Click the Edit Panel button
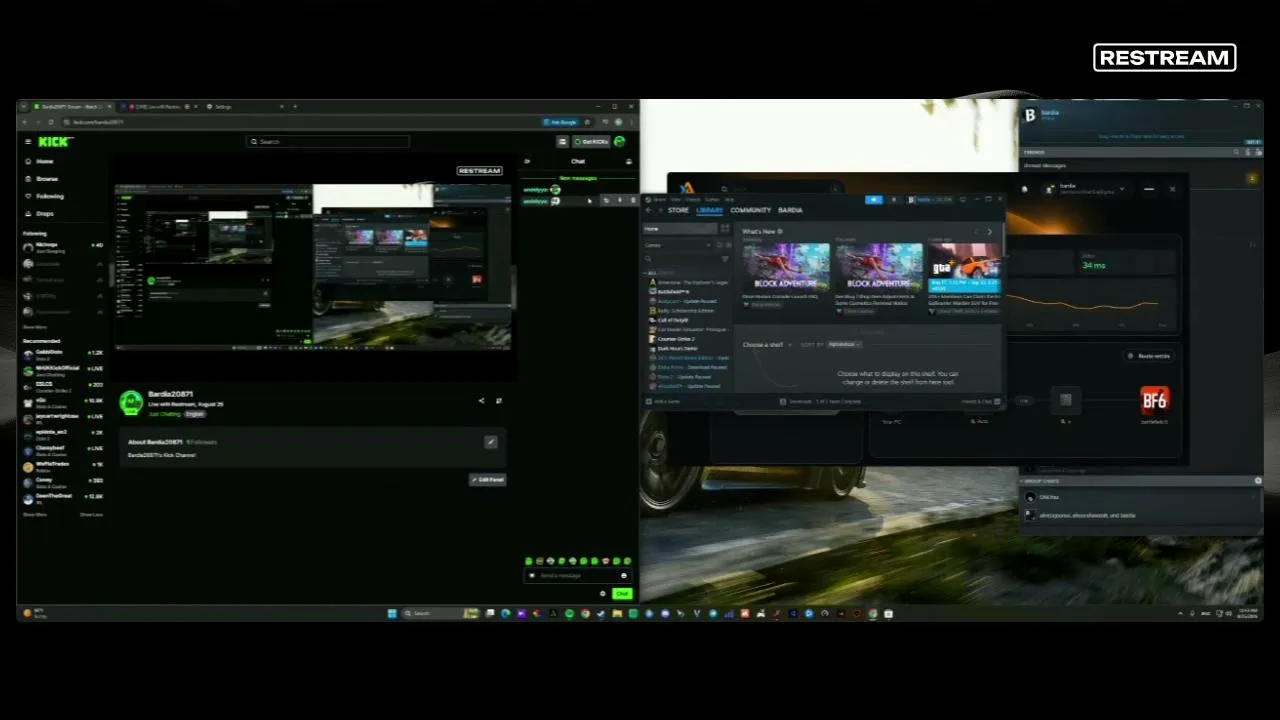 488,480
